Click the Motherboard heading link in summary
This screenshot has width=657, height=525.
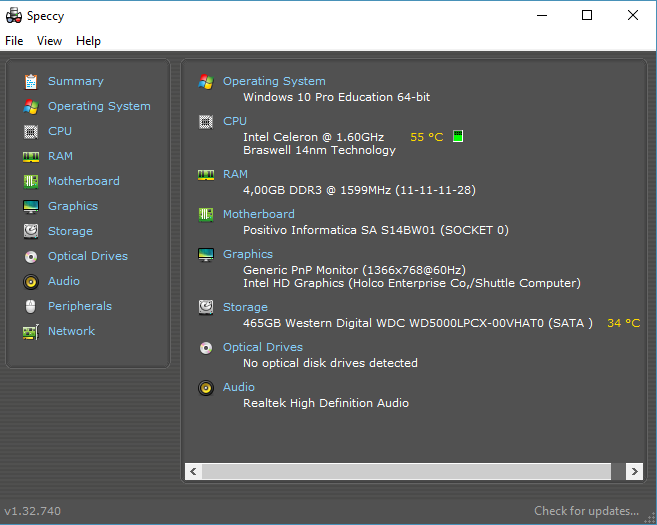(259, 214)
